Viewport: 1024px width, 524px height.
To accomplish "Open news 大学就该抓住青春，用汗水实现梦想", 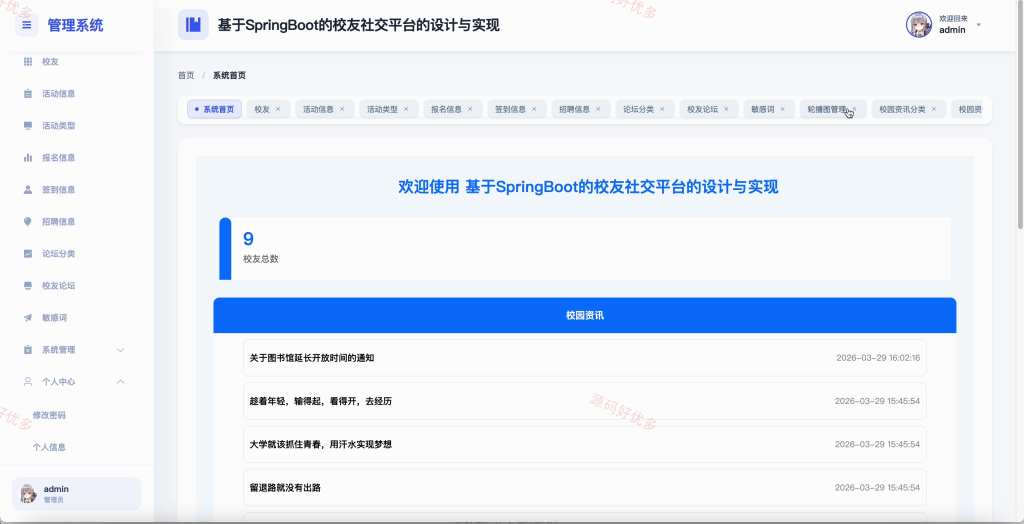I will 584,444.
